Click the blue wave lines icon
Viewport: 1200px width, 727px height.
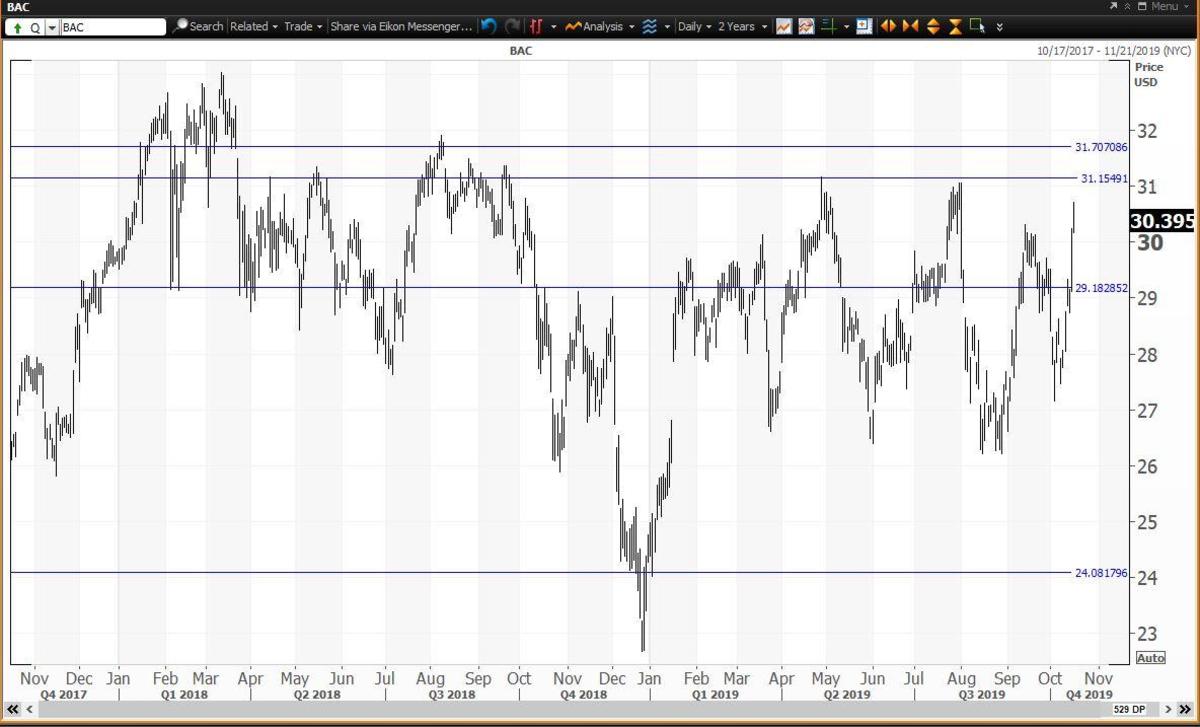click(649, 27)
